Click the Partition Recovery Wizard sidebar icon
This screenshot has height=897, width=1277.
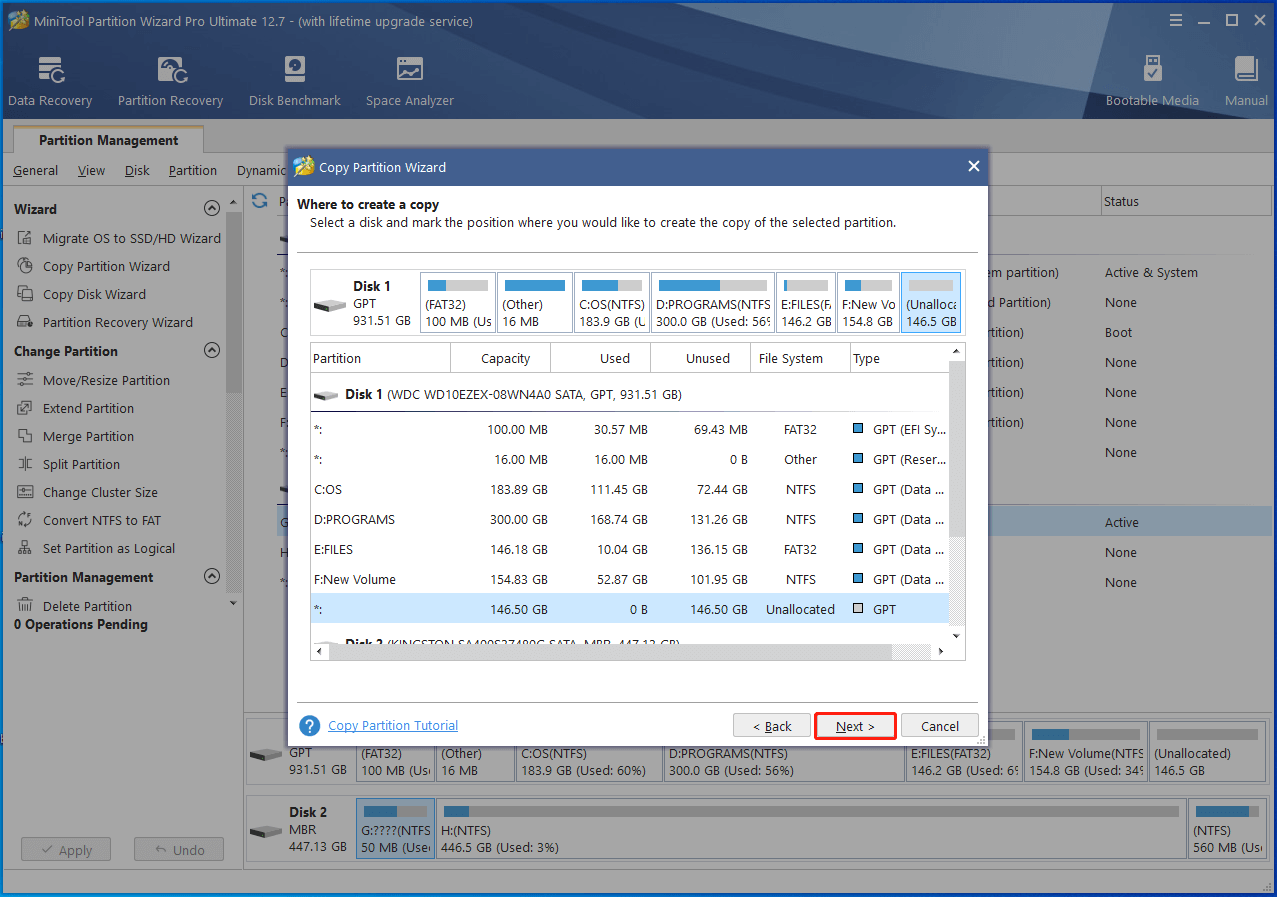click(25, 322)
